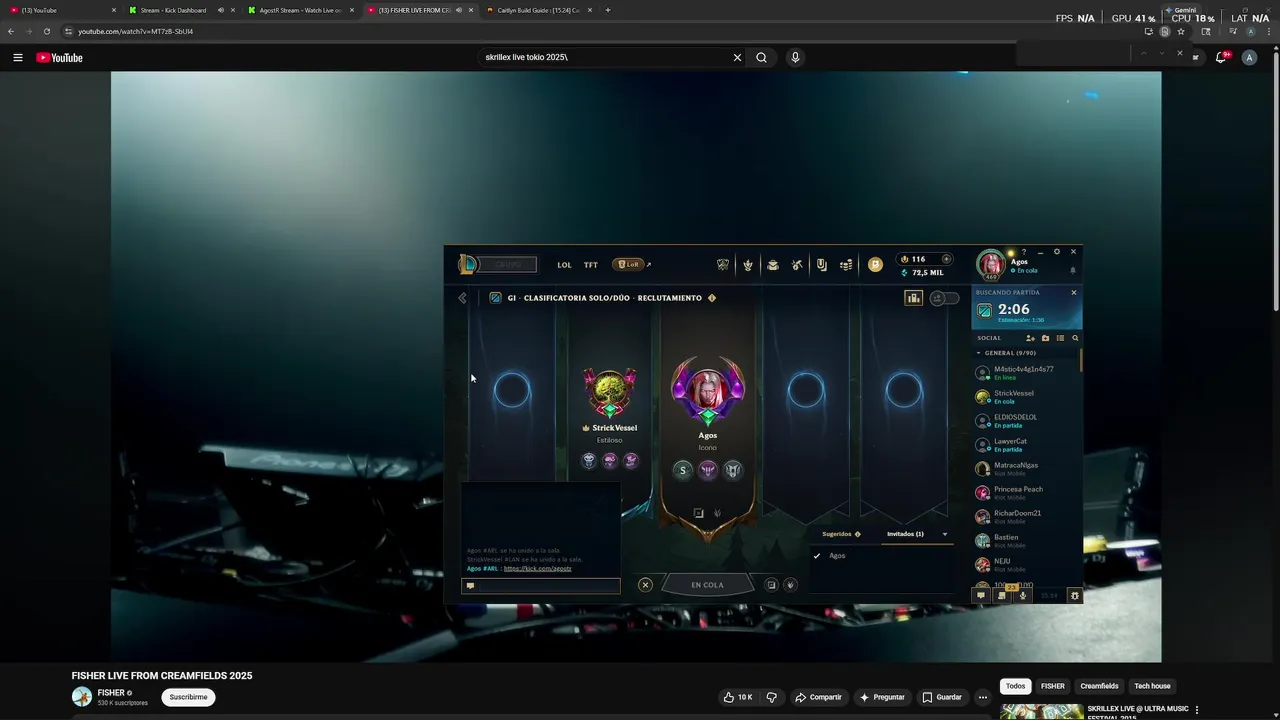Click the YouTube search magnifier button

click(762, 58)
